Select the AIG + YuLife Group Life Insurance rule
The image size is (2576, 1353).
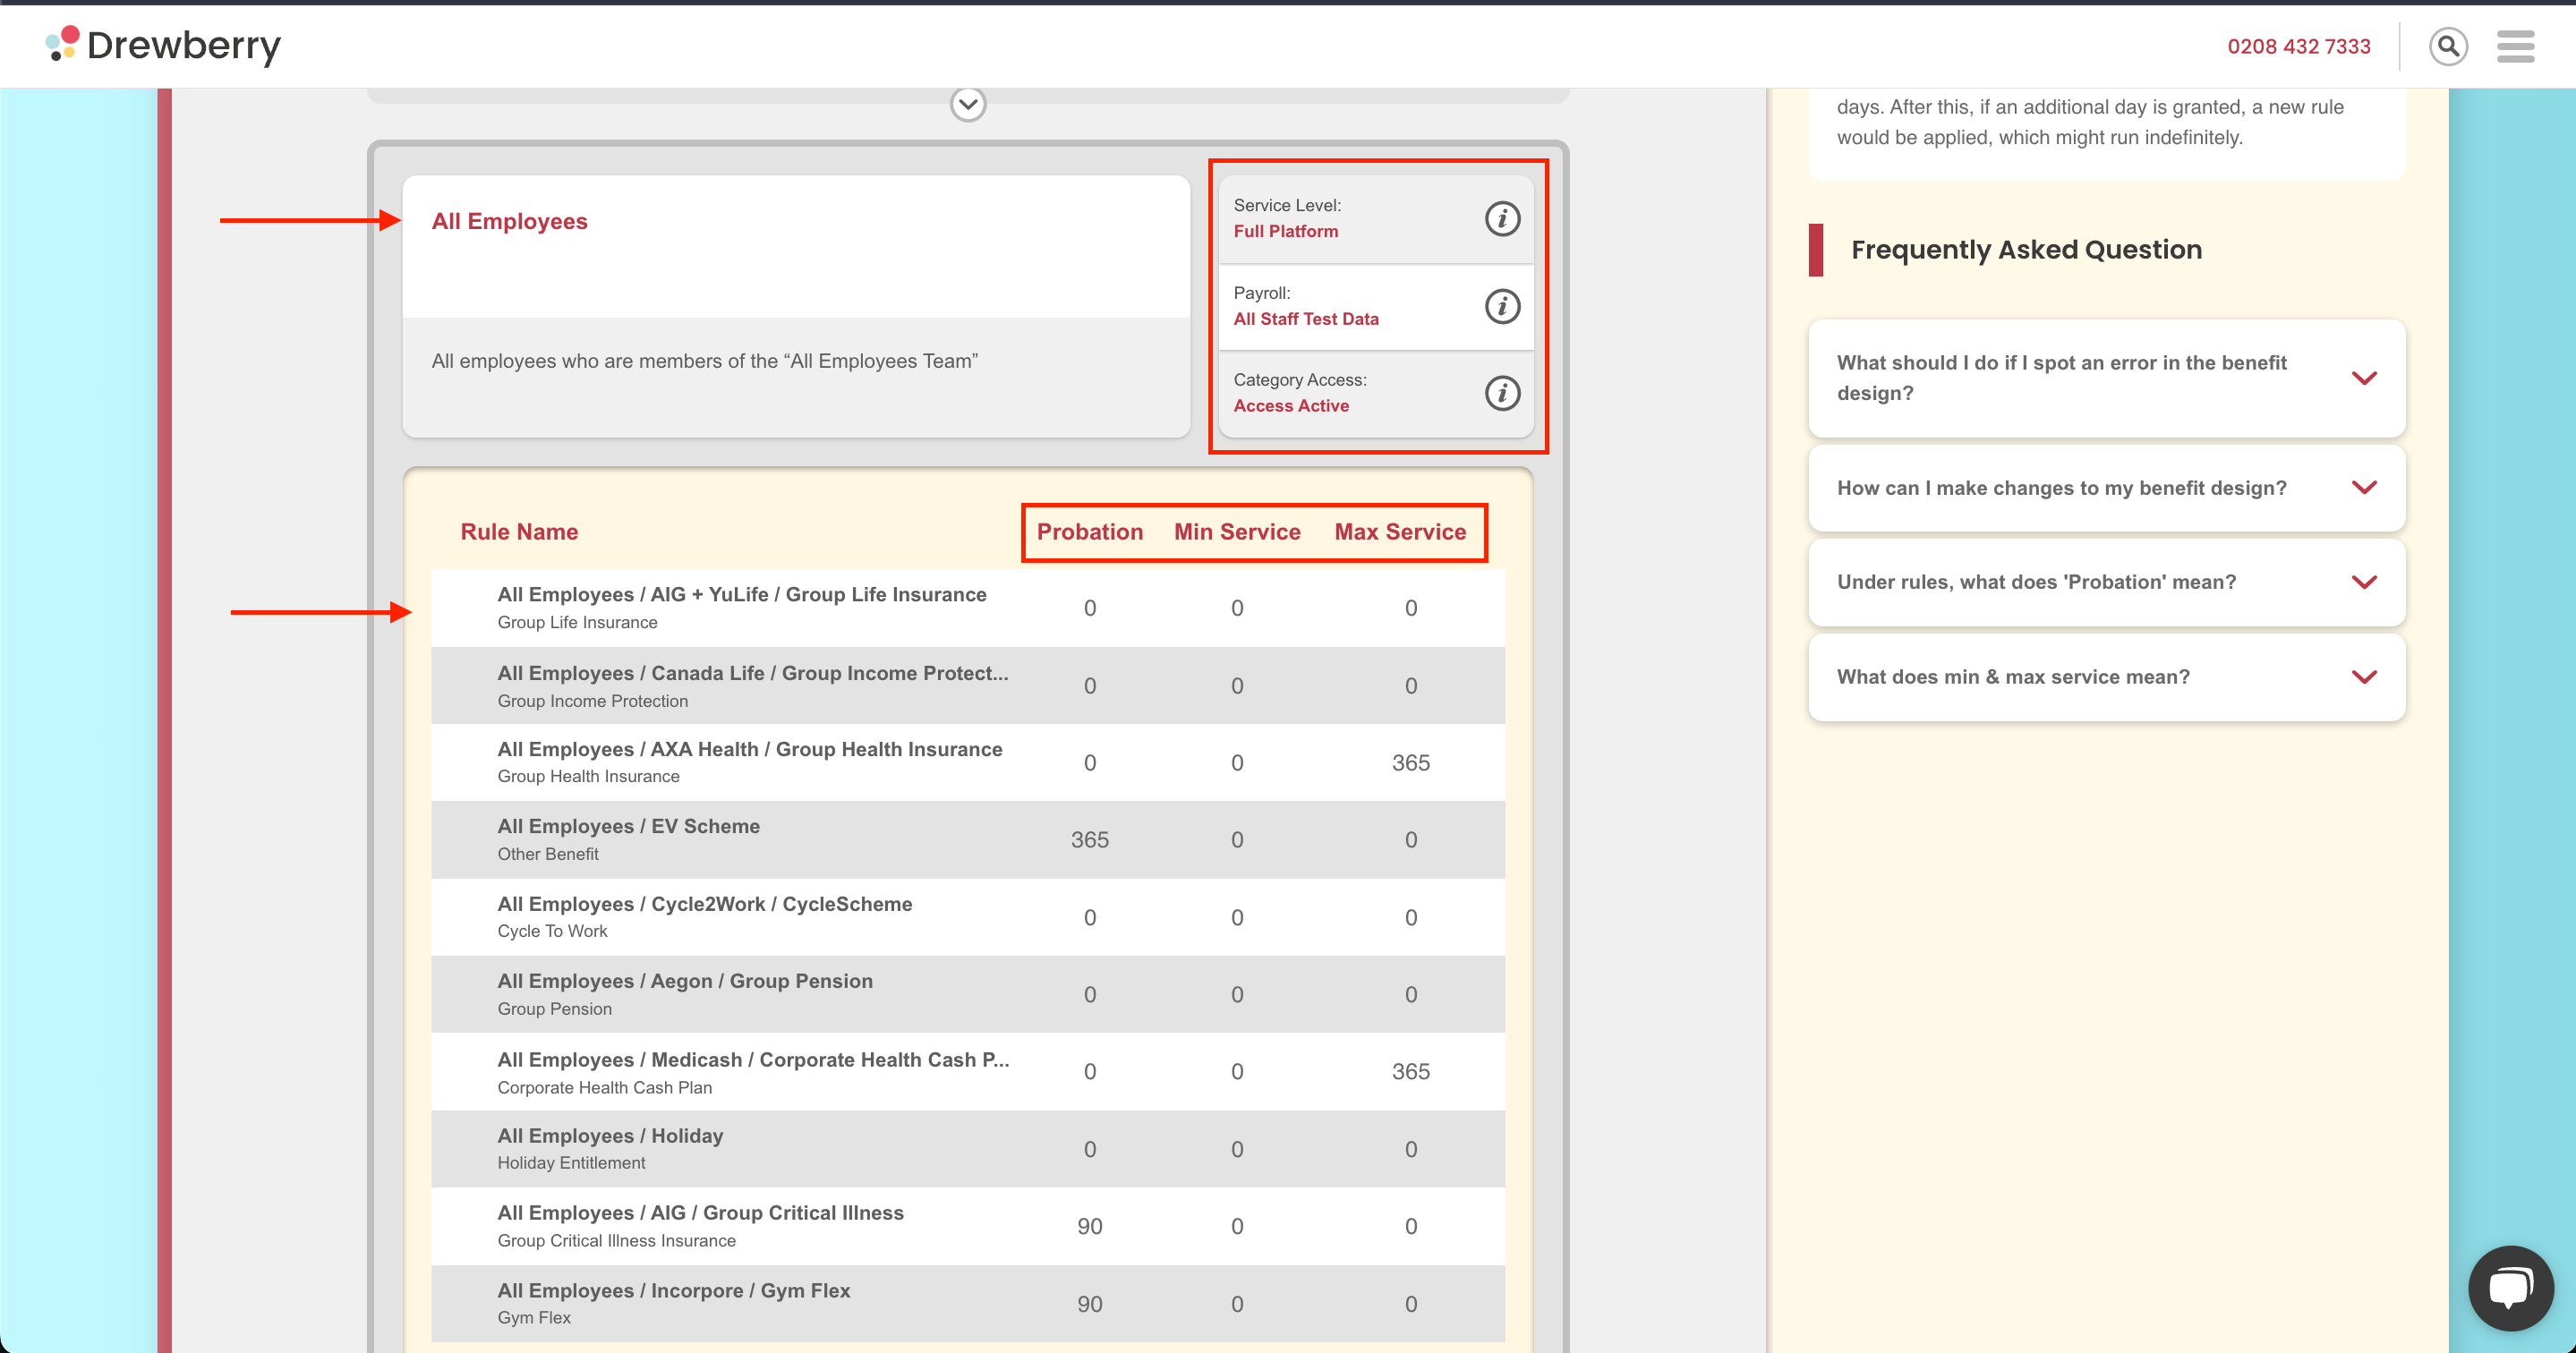[x=967, y=608]
